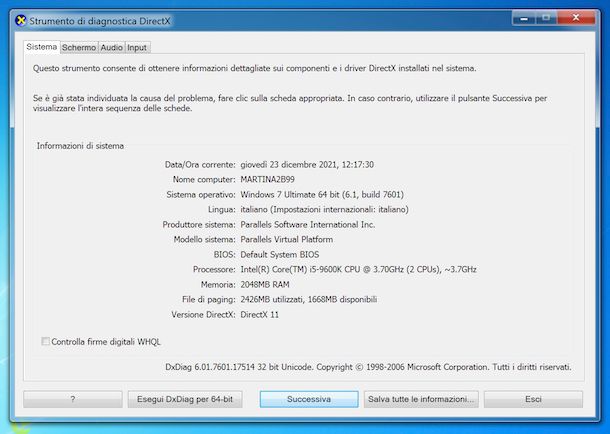Click Salva tutte le informazioni button
Image resolution: width=610 pixels, height=434 pixels.
tap(421, 399)
